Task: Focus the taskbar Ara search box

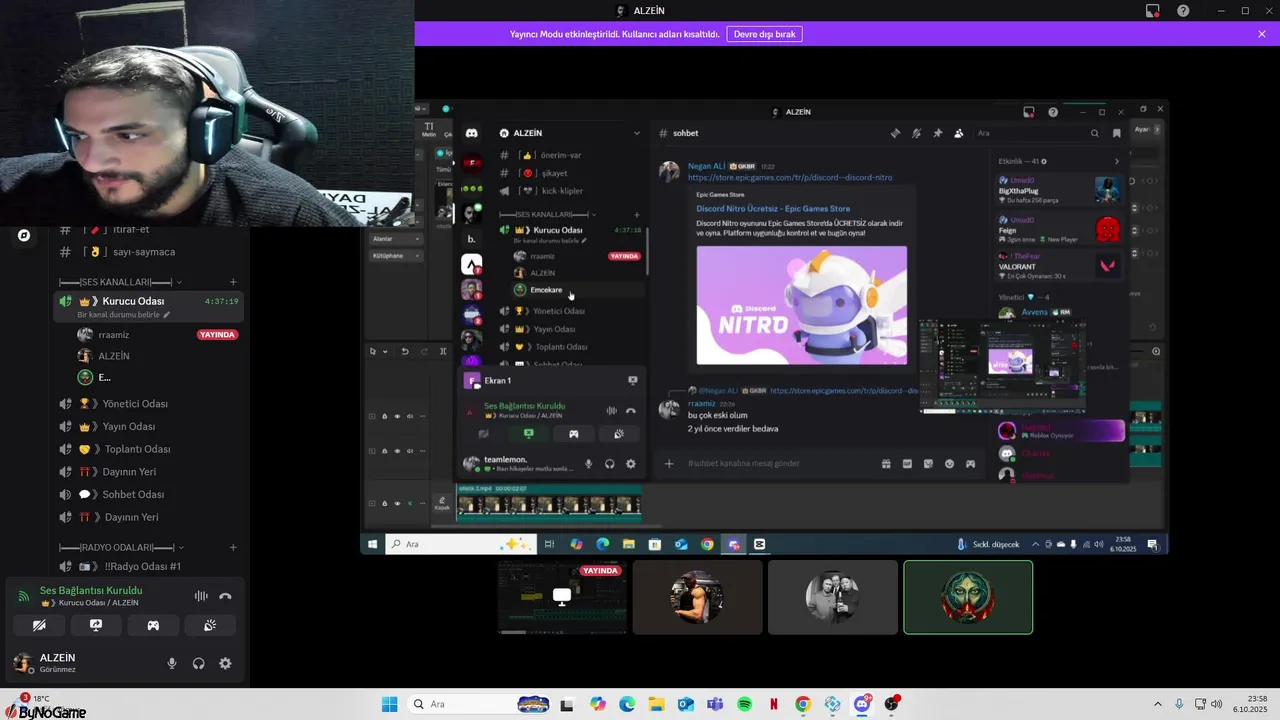Action: pyautogui.click(x=480, y=704)
